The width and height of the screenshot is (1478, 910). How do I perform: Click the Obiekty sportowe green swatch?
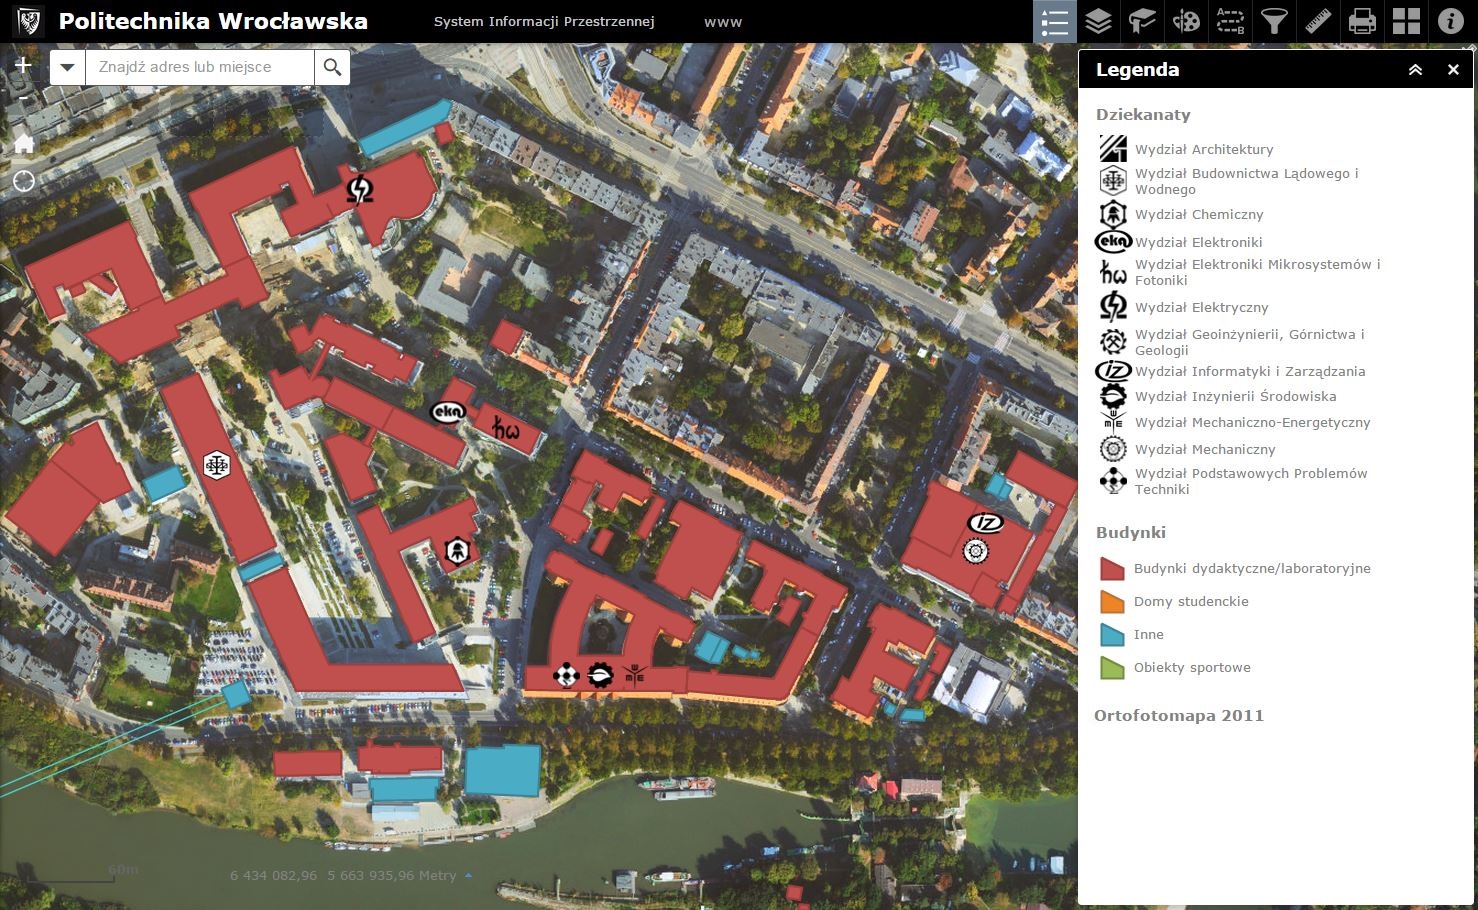[1112, 667]
